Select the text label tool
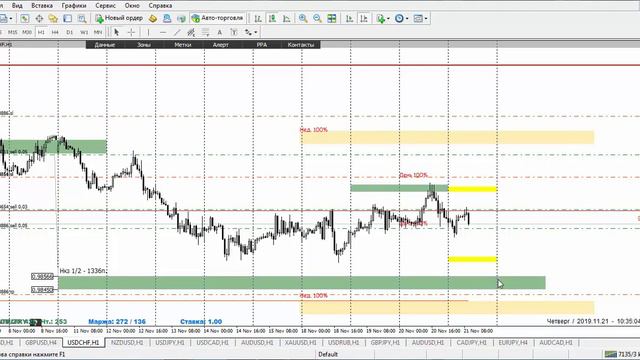Screen dimensions: 640x360 (x=234, y=32)
